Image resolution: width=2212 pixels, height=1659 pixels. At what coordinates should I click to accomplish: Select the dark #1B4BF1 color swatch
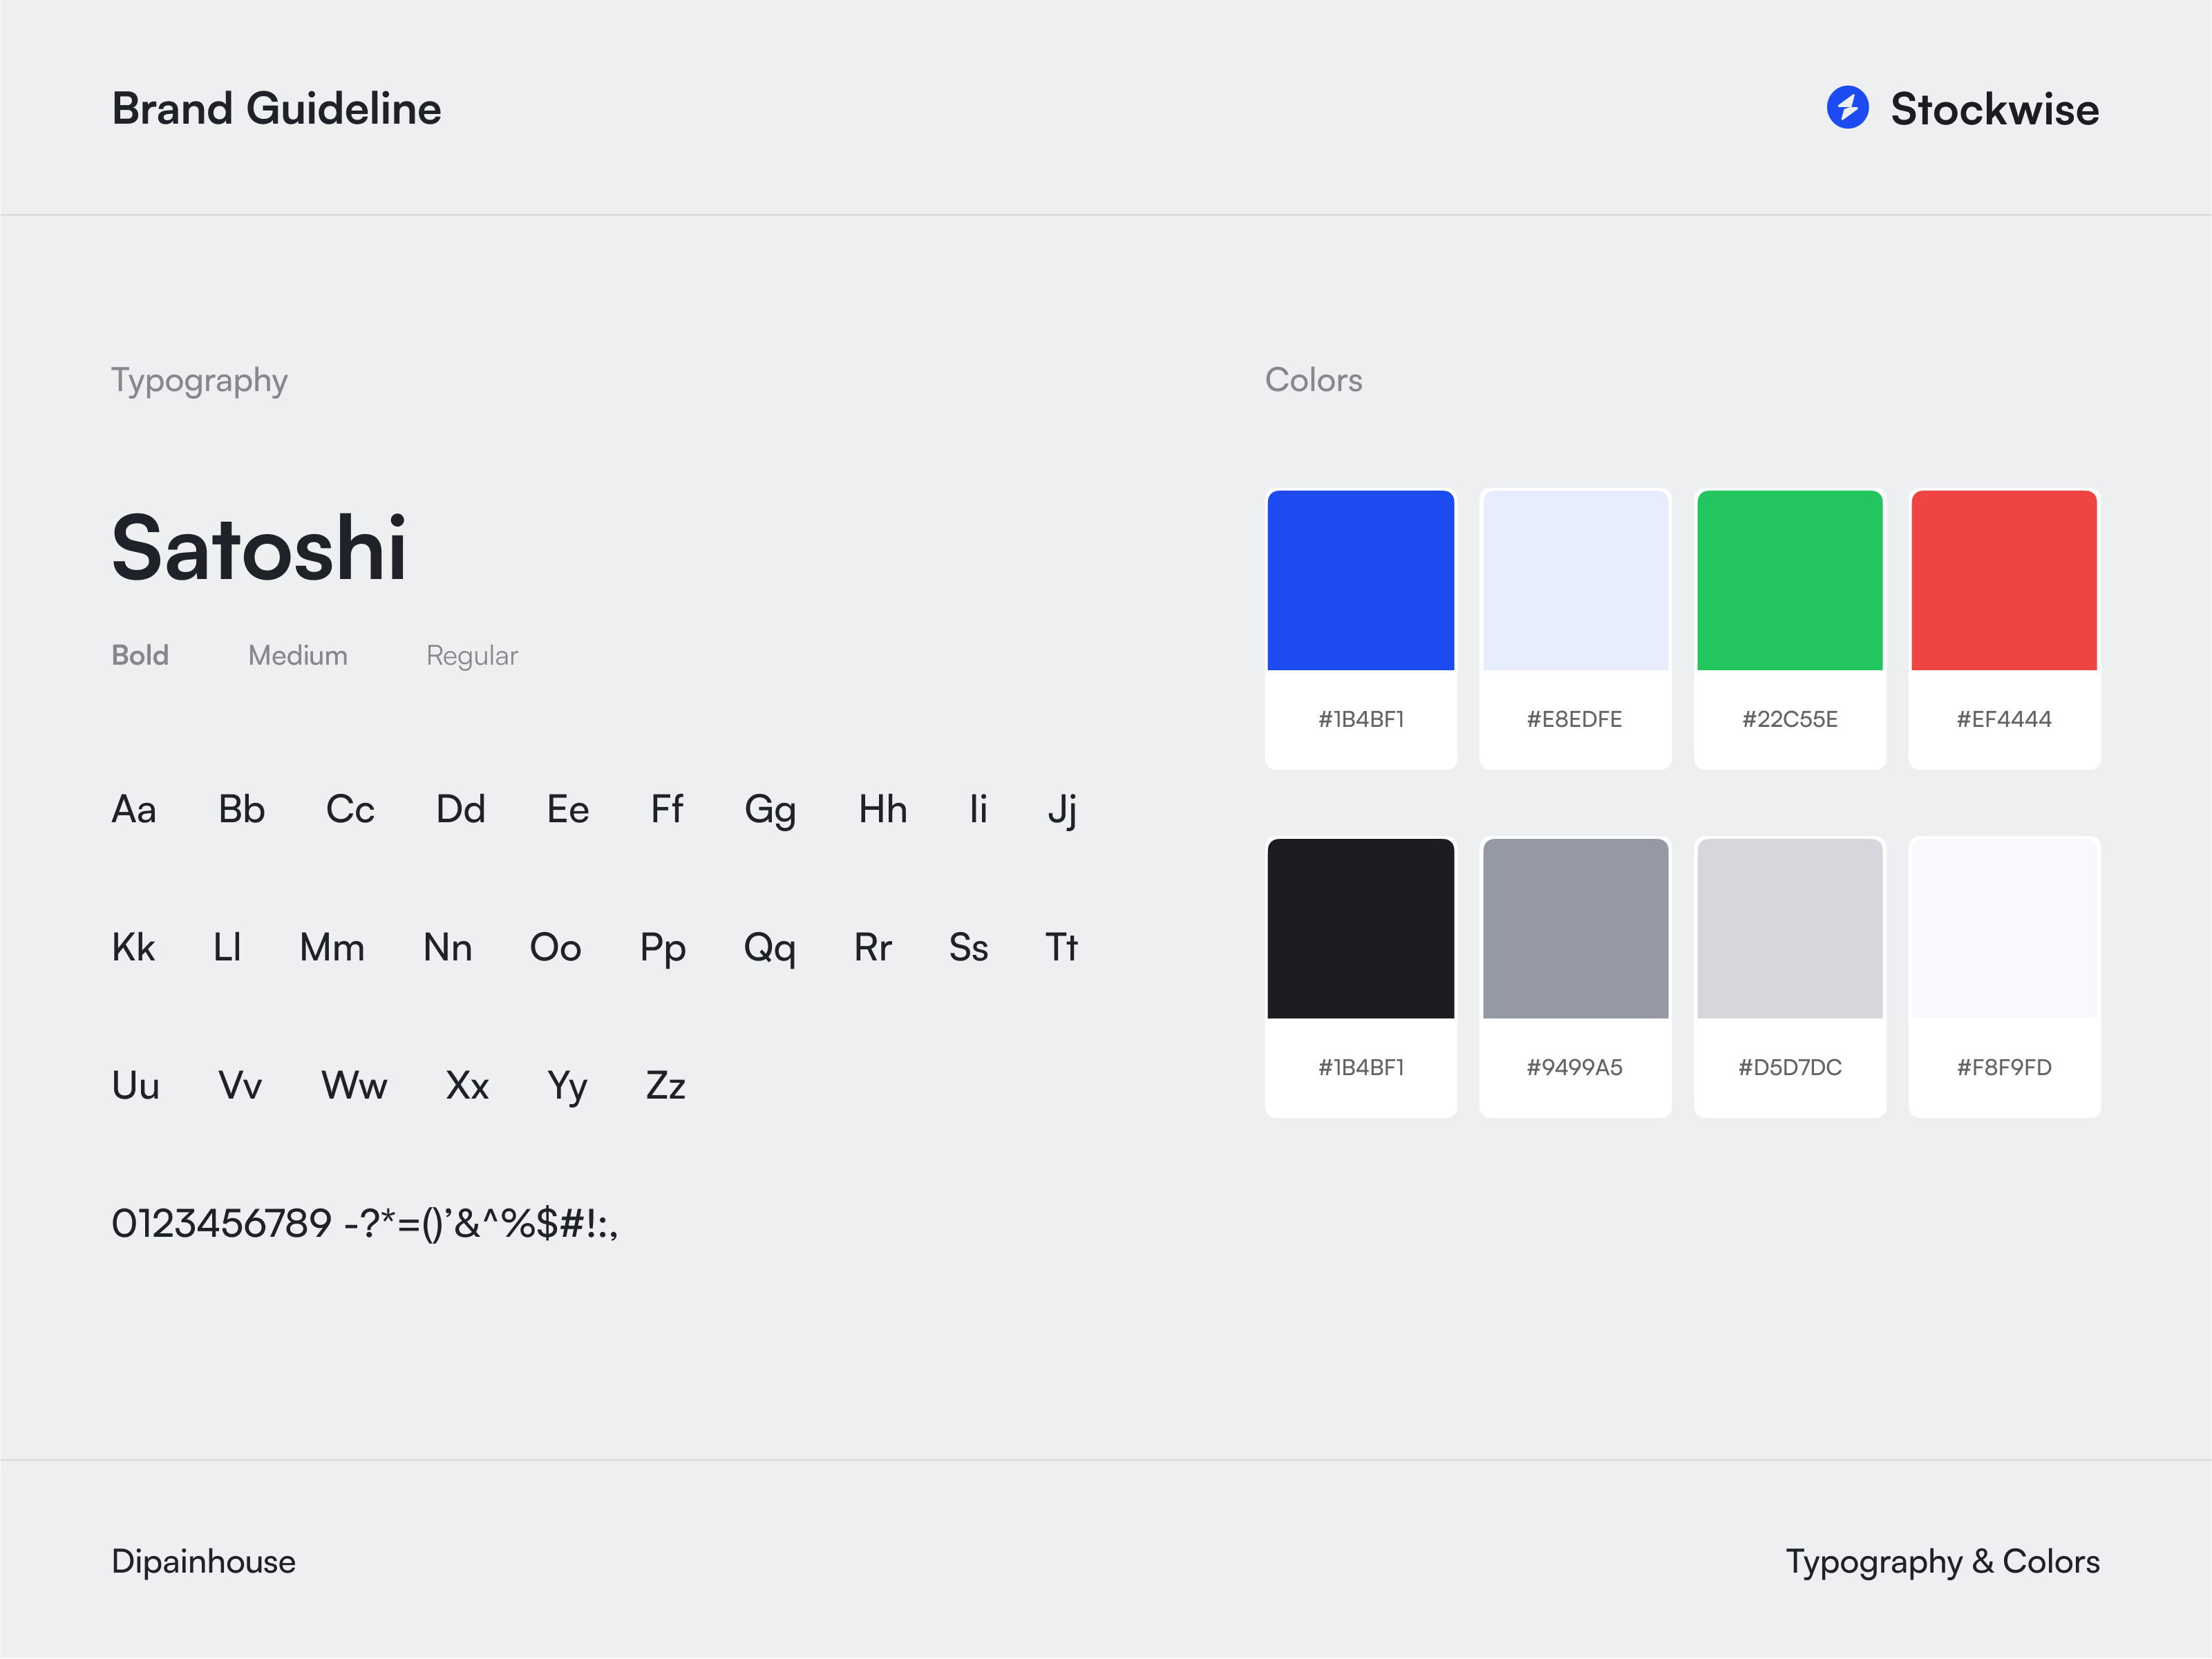(x=1361, y=928)
